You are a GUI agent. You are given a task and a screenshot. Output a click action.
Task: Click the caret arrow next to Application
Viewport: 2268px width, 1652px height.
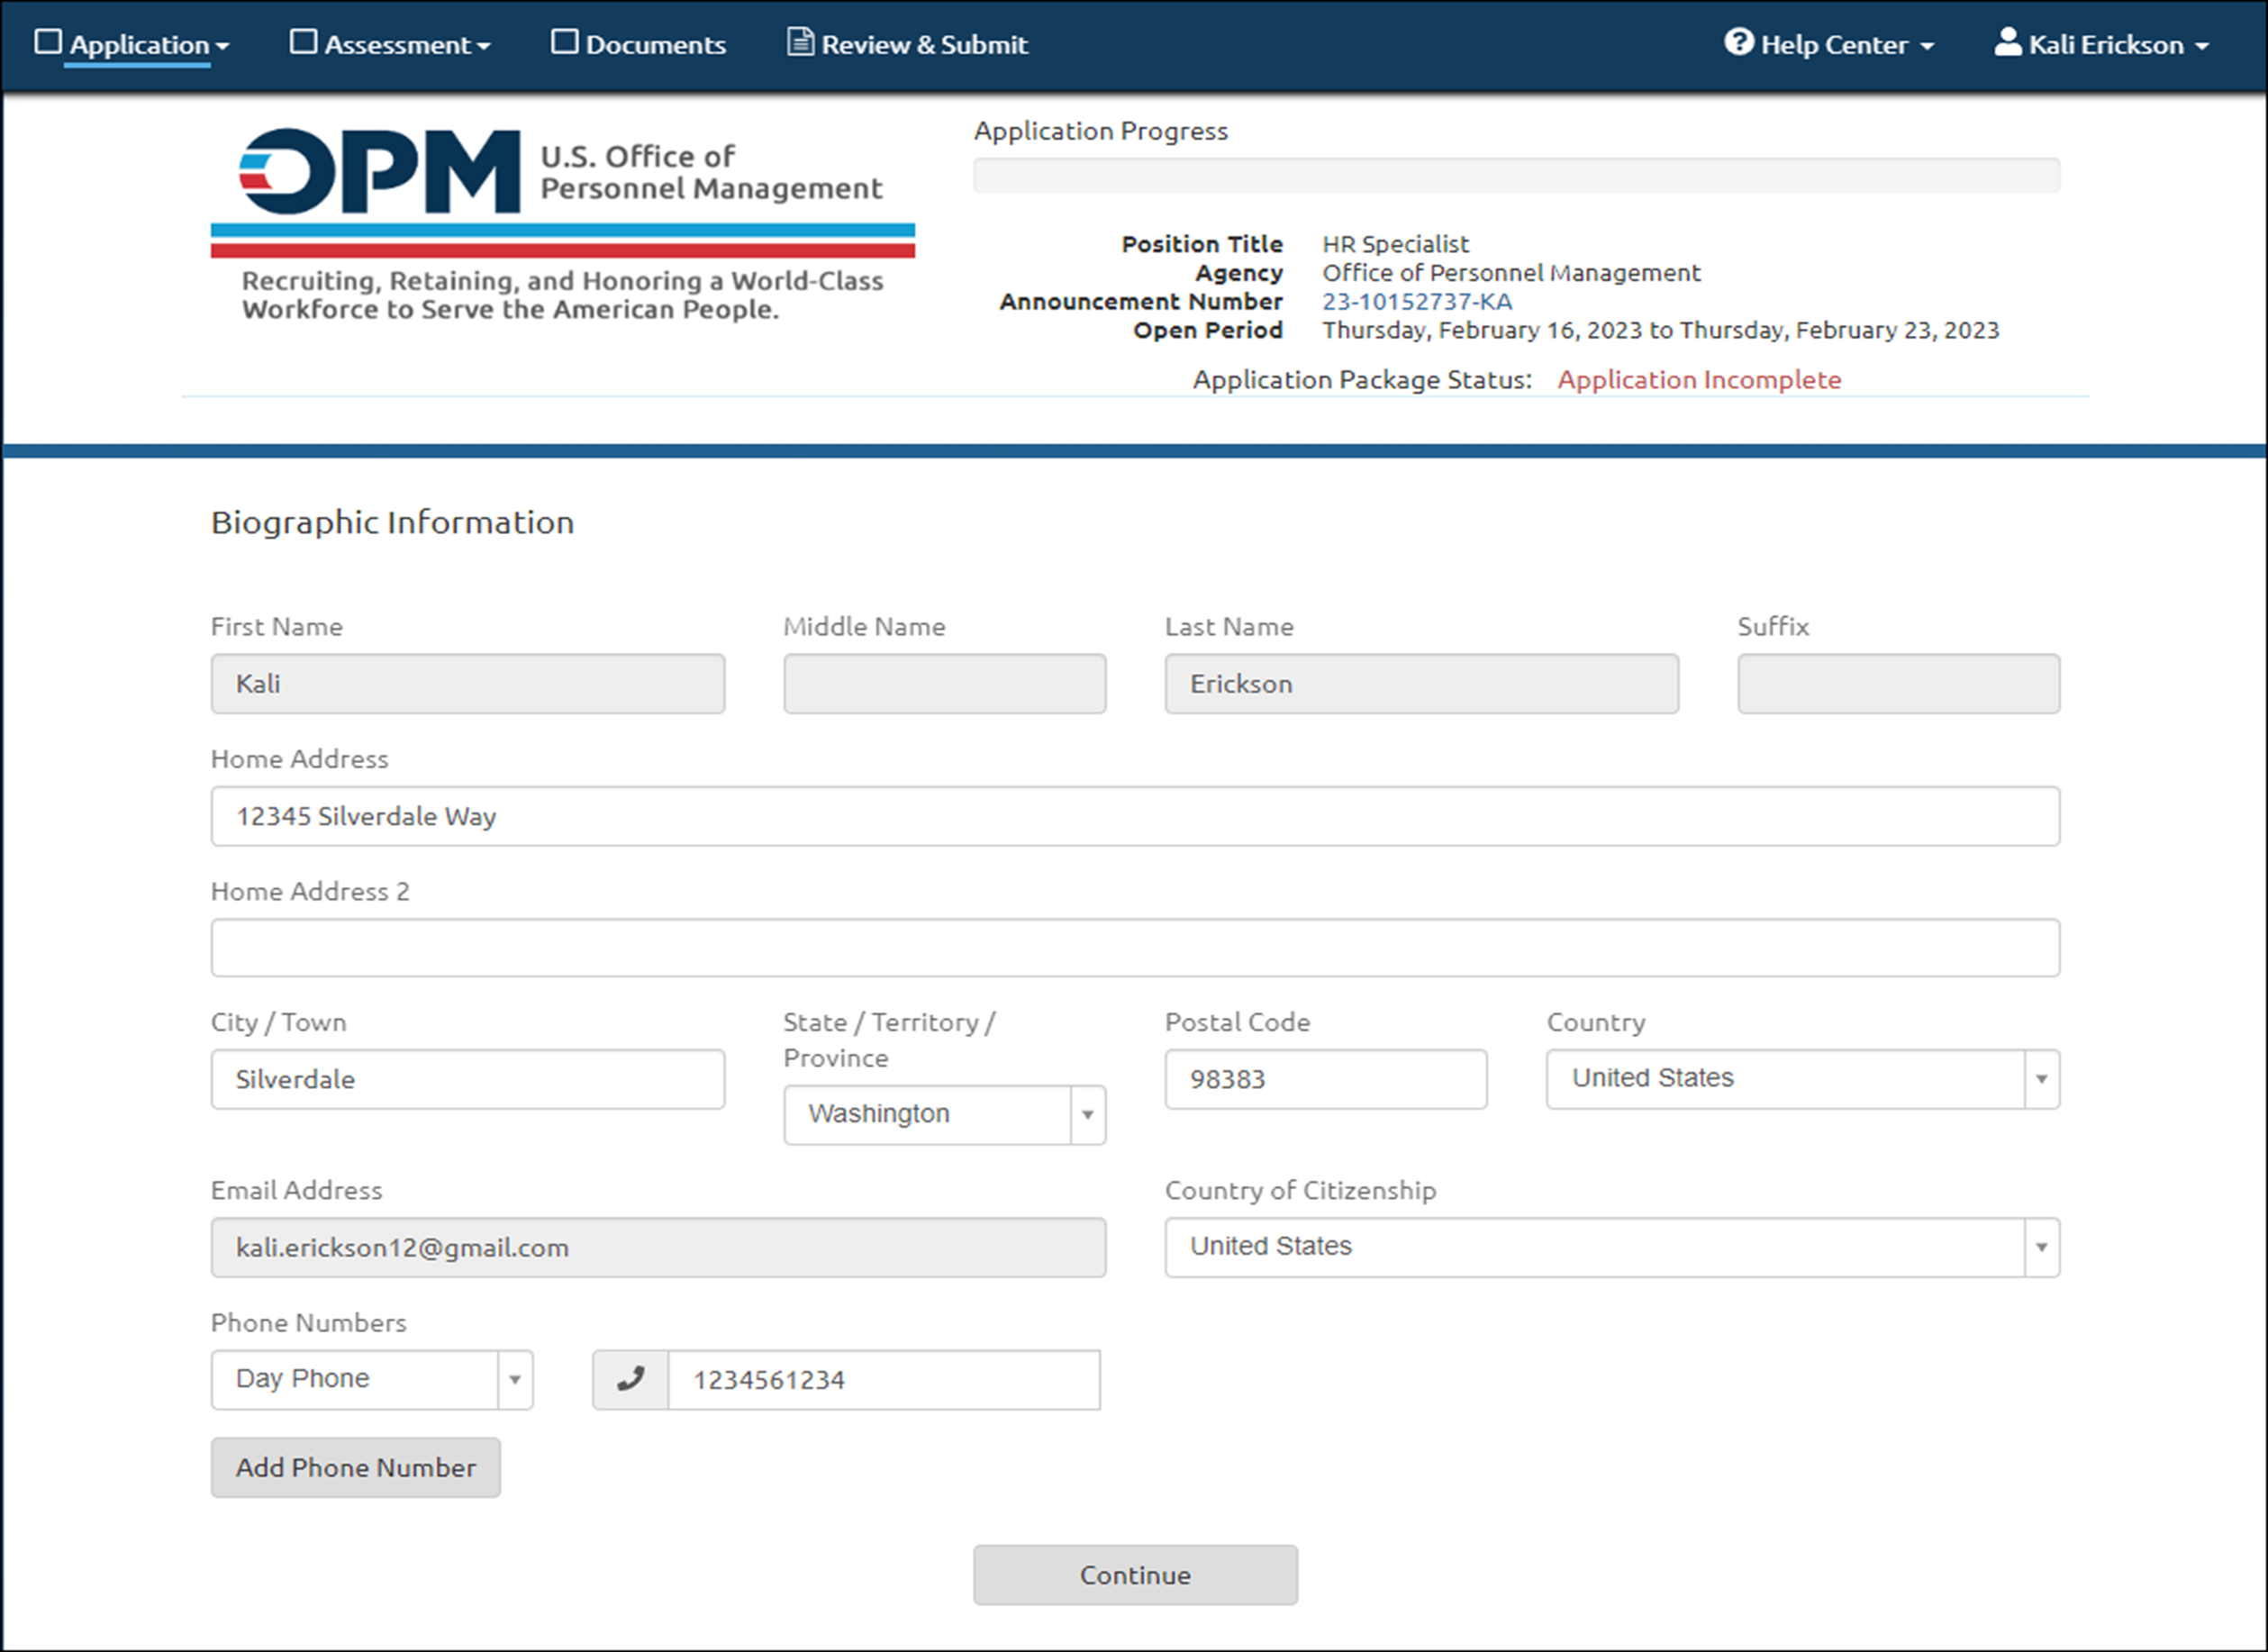click(222, 47)
